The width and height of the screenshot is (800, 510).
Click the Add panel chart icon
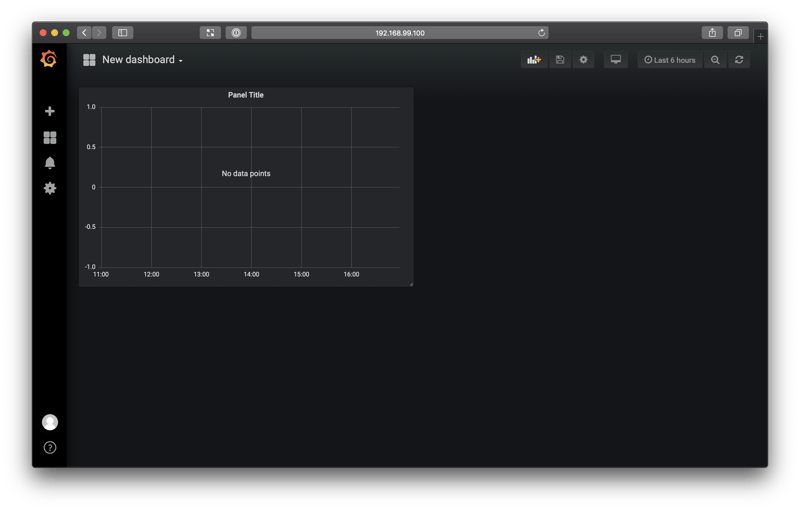pyautogui.click(x=534, y=60)
